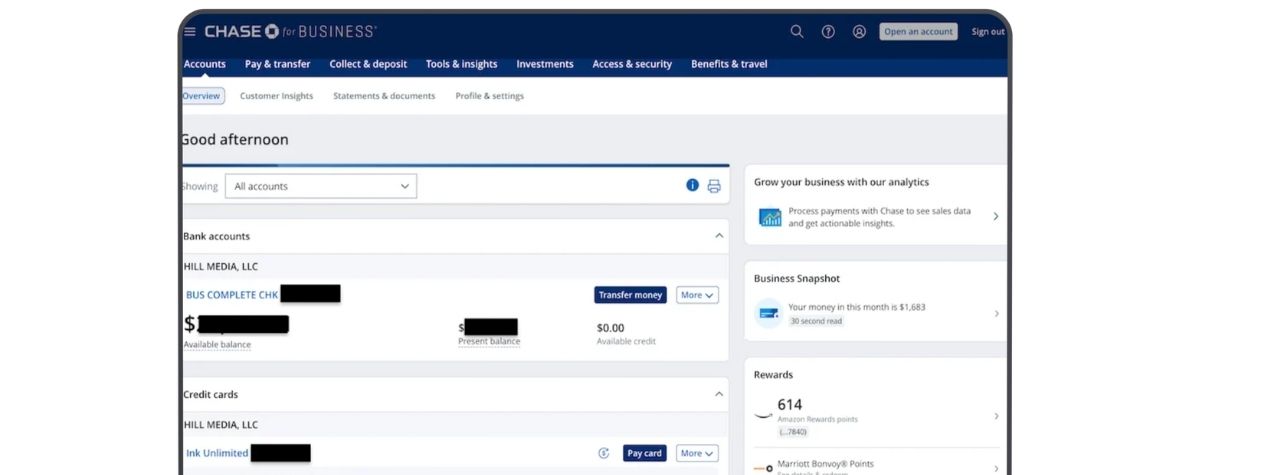Click the 614 rewards points value
1280x475 pixels.
[x=790, y=405]
